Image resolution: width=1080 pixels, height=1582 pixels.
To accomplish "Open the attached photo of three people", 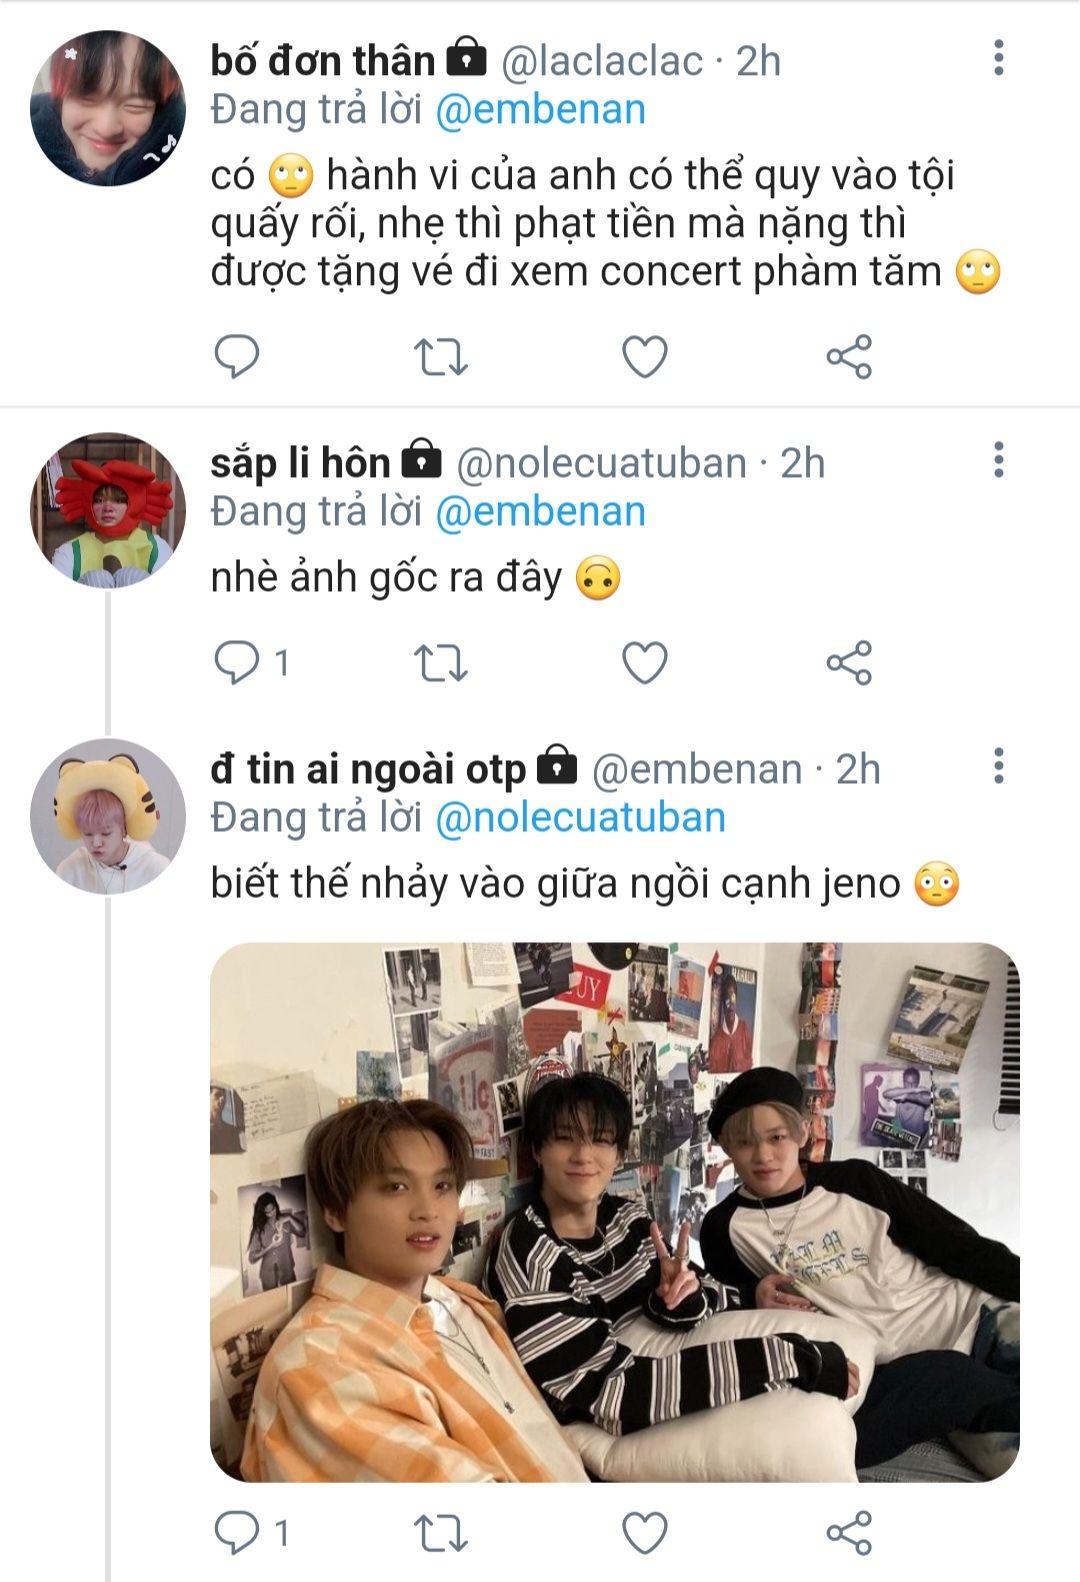I will [x=614, y=1212].
